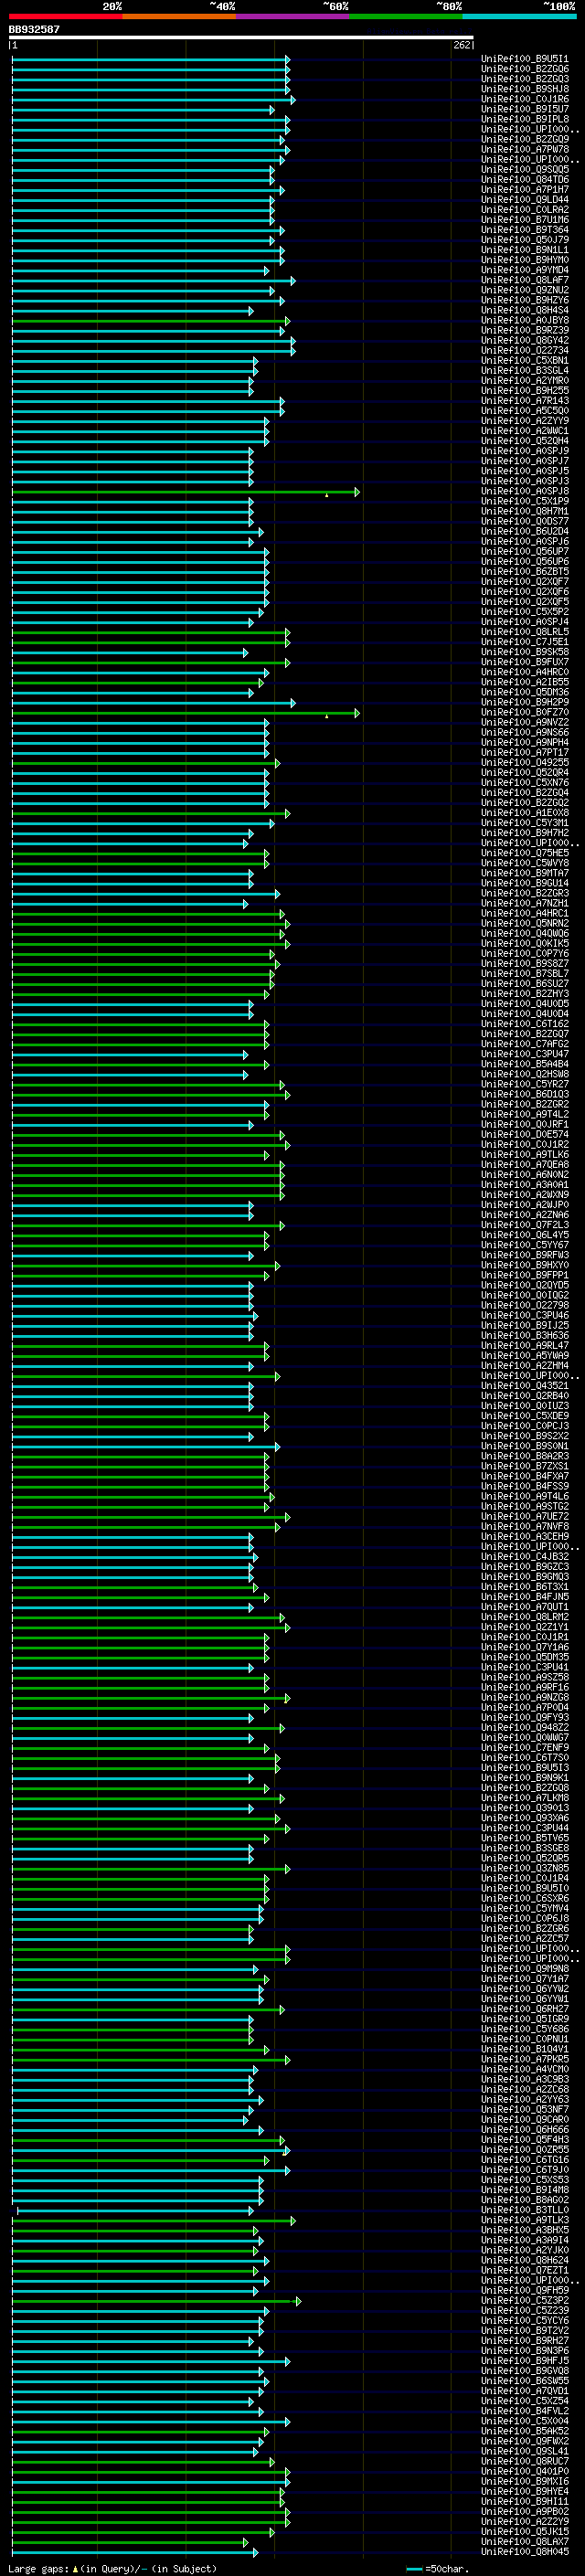Select UniRef100_C5XBN1 label
This screenshot has width=585, height=2576.
tap(525, 361)
